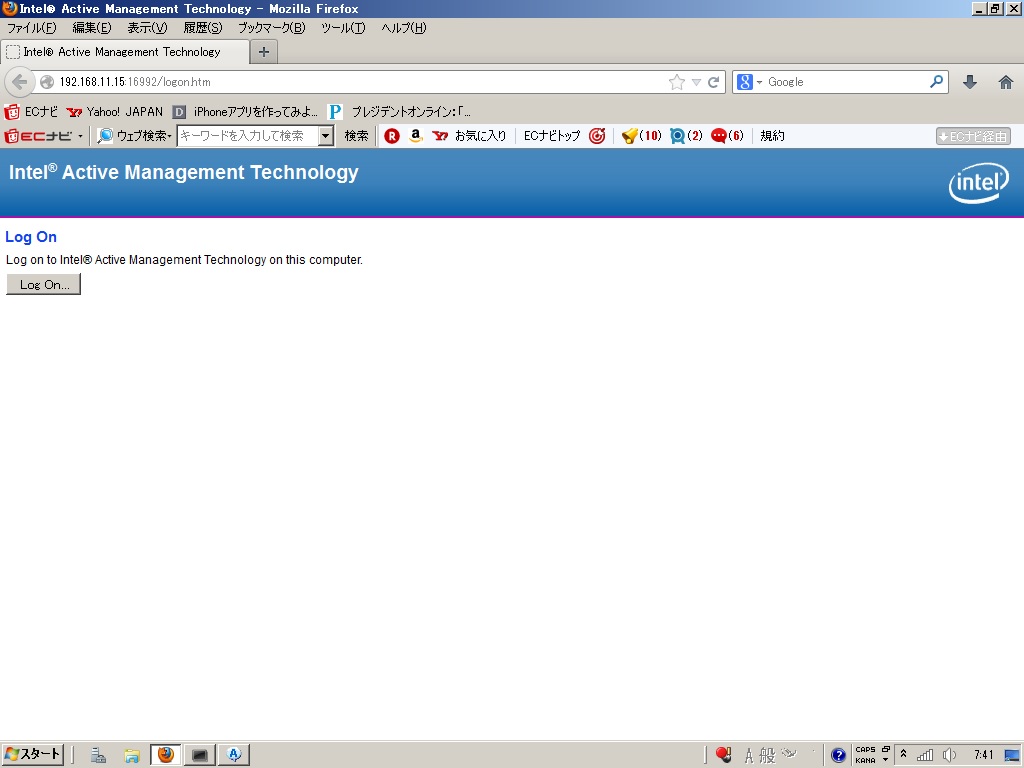Viewport: 1024px width, 768px height.
Task: Open the Yahoo! JAPAN bookmark
Action: pos(115,112)
